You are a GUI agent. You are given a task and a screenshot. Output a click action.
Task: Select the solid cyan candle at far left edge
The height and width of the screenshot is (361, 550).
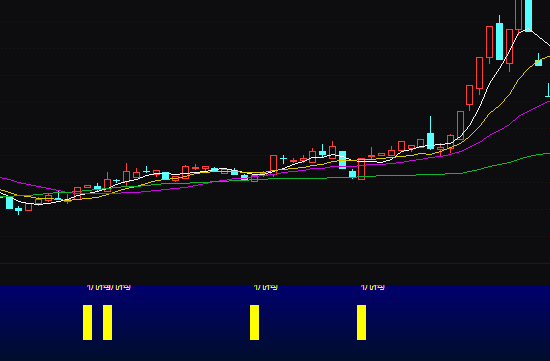click(x=9, y=203)
